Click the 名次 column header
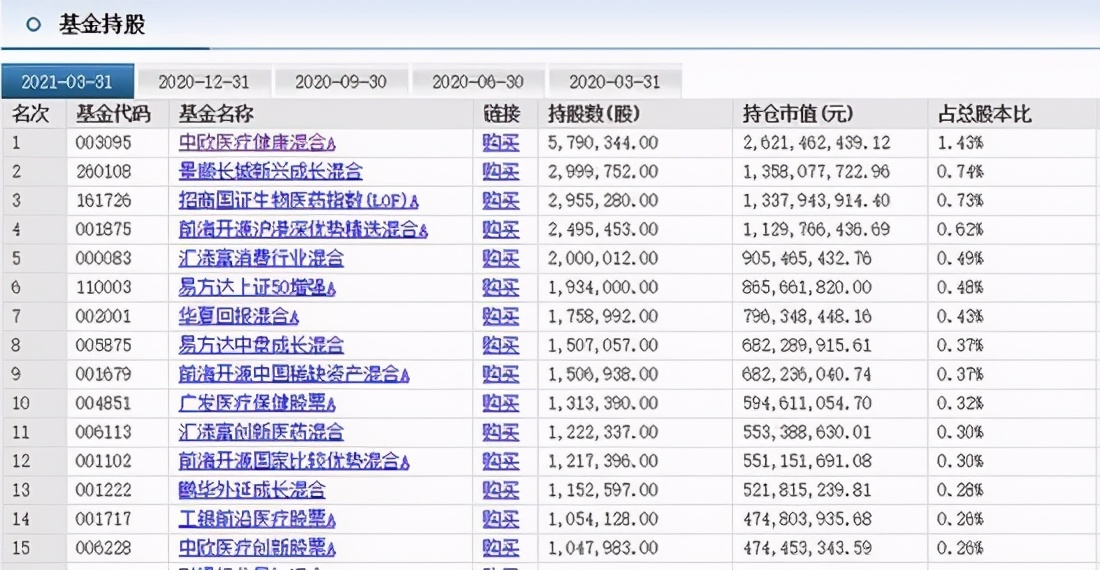Screen dimensions: 1100x570 coord(31,114)
